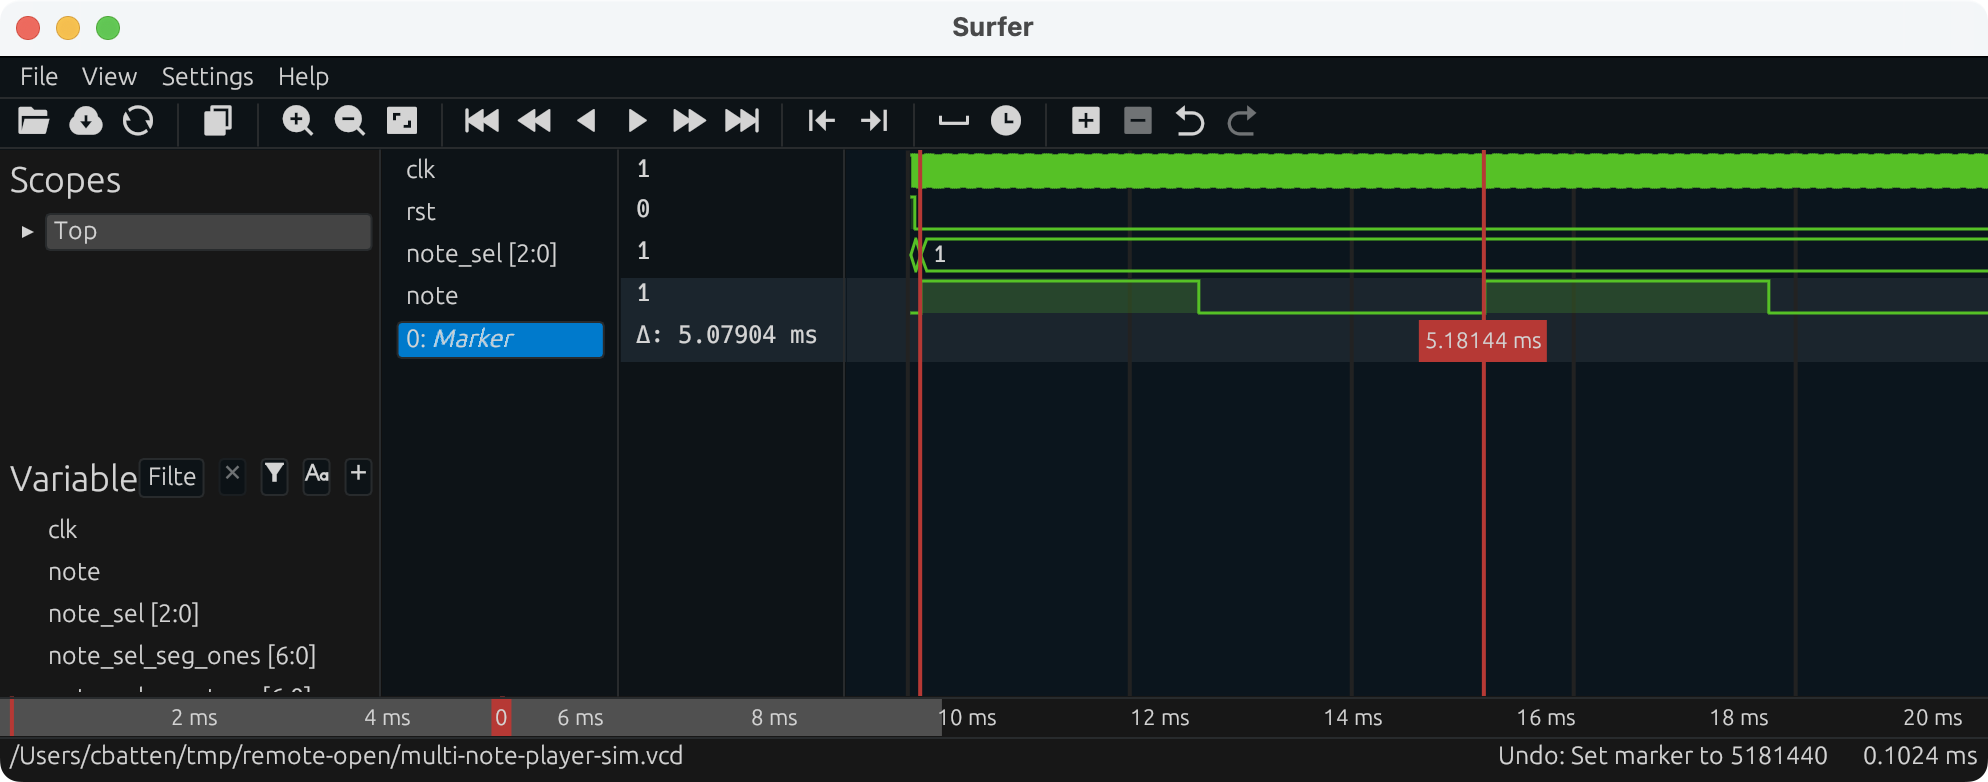1988x782 pixels.
Task: Go to the next transition edge
Action: click(x=874, y=121)
